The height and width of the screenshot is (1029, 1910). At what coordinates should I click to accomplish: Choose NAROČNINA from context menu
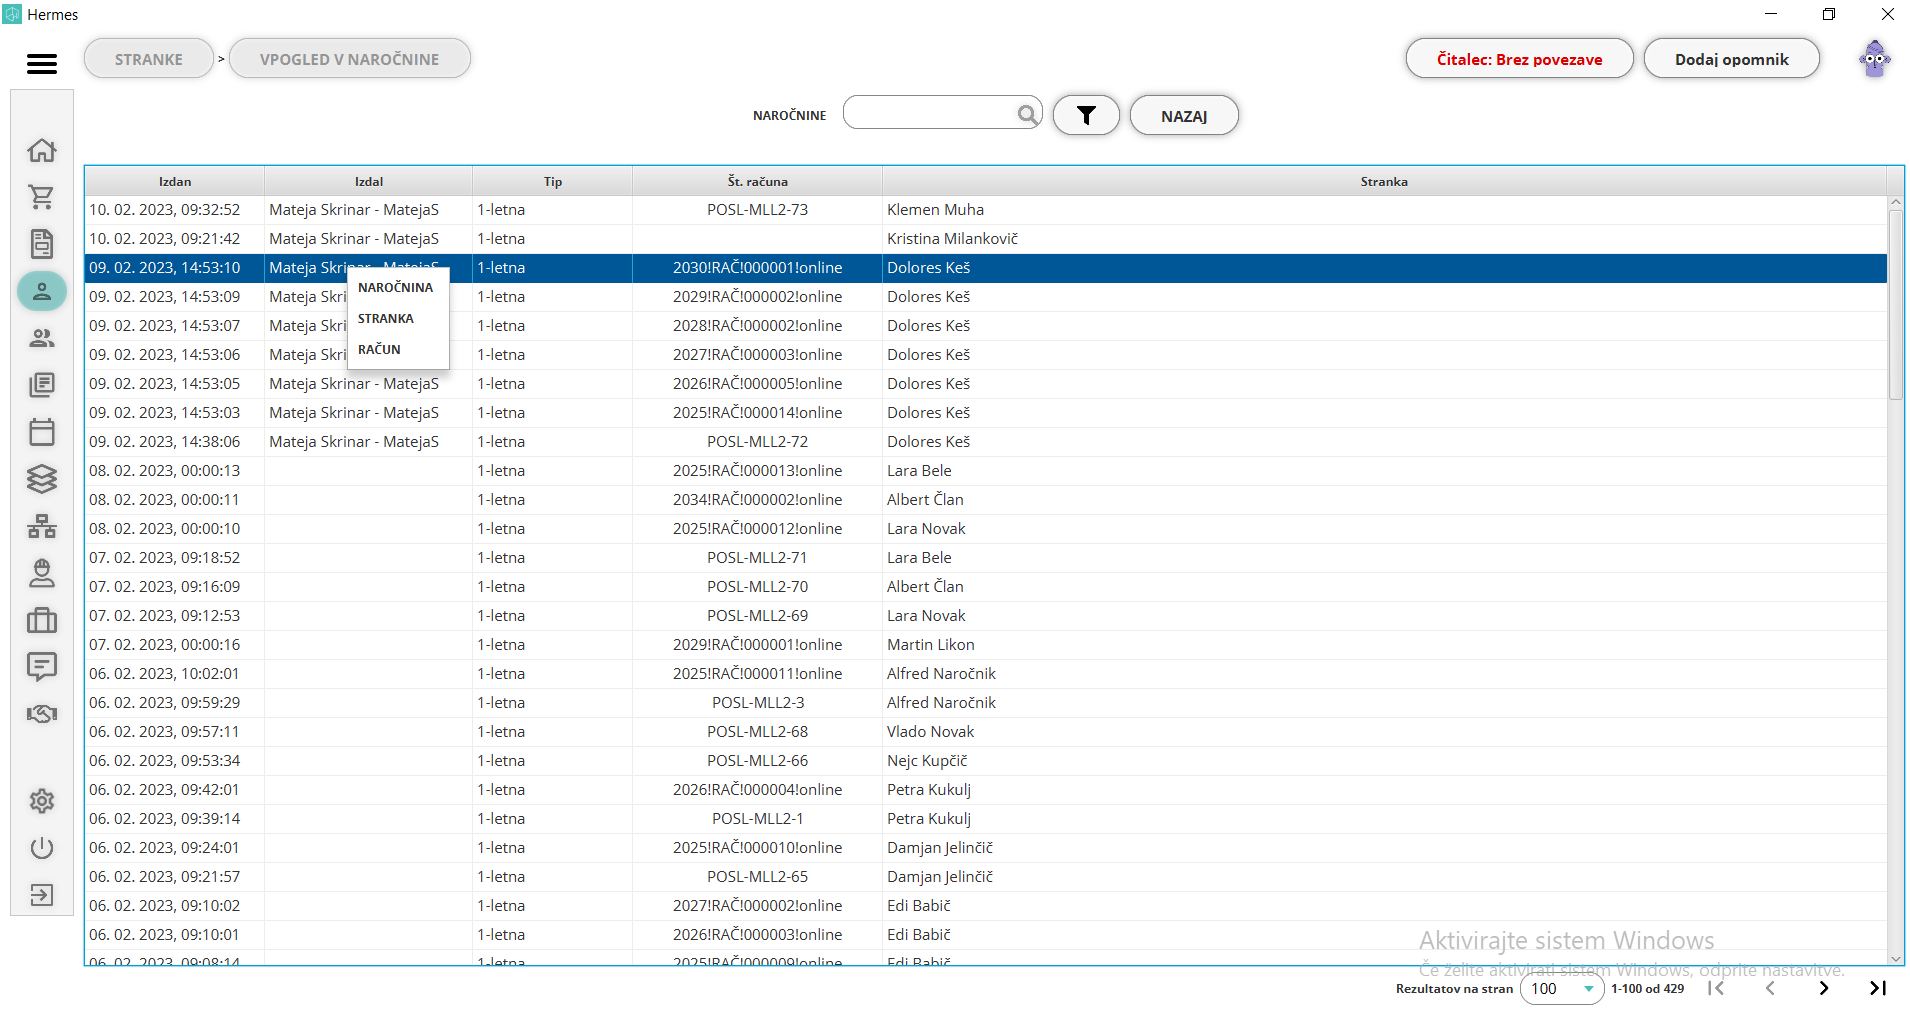point(396,287)
